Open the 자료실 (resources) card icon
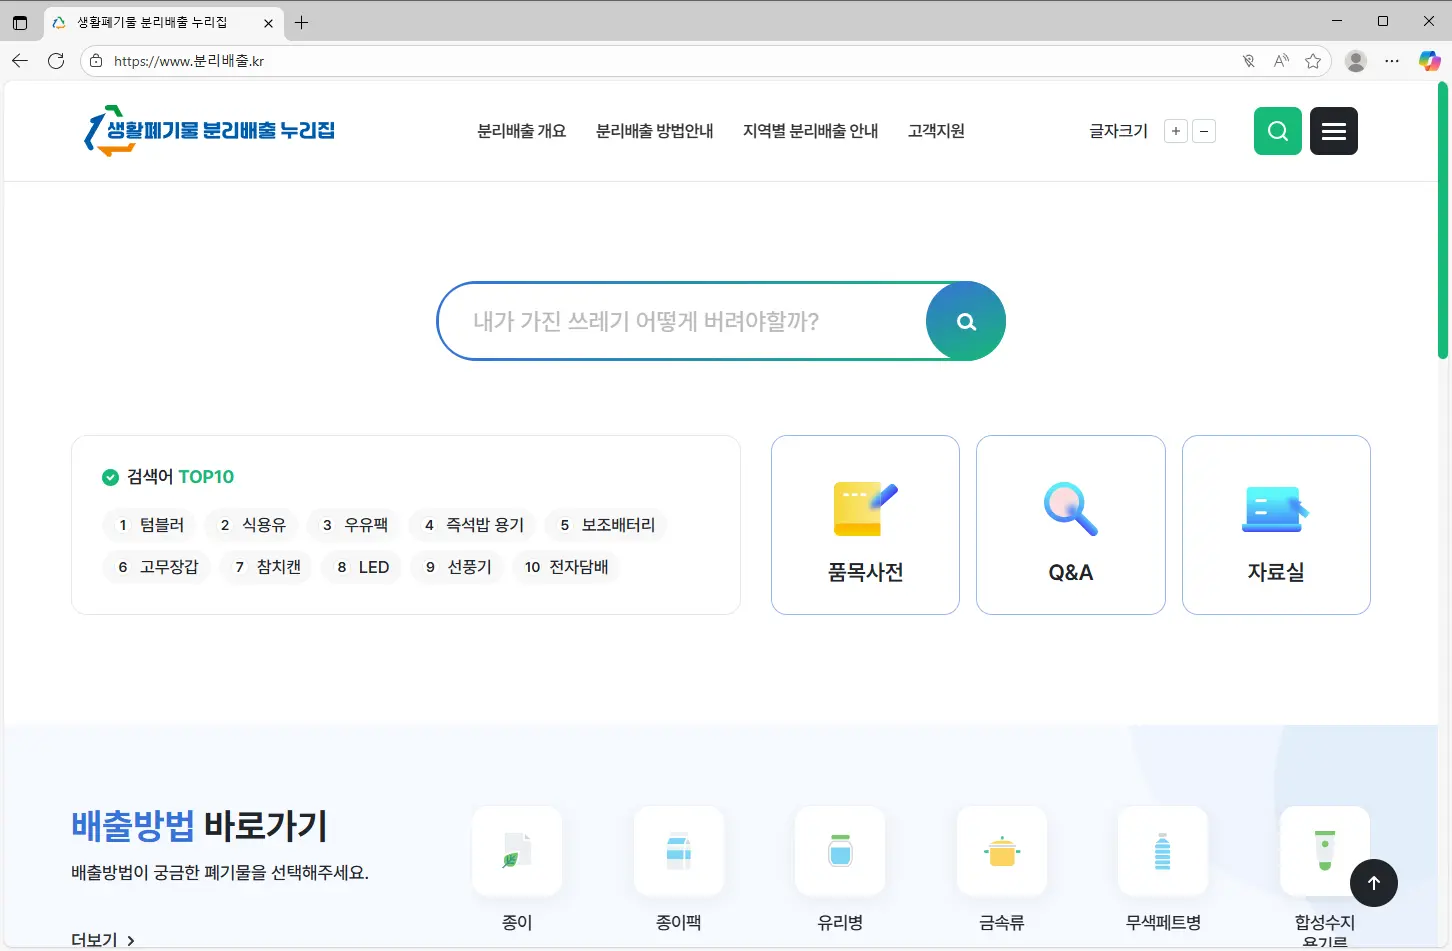This screenshot has height=951, width=1452. point(1275,508)
